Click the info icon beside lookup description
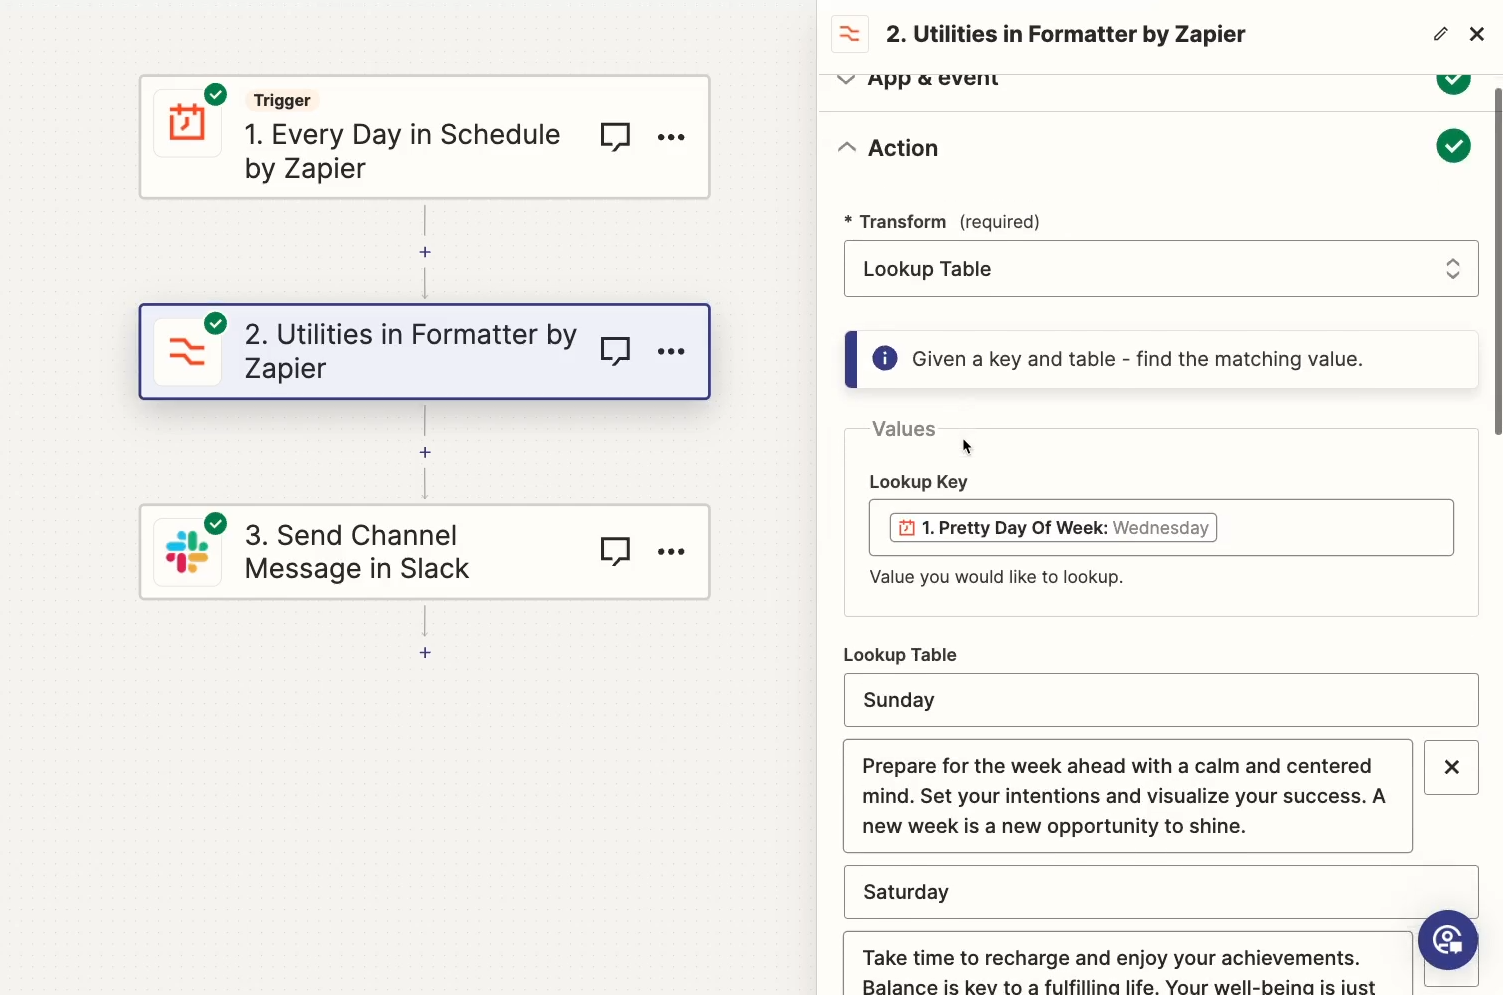The width and height of the screenshot is (1503, 995). coord(885,358)
